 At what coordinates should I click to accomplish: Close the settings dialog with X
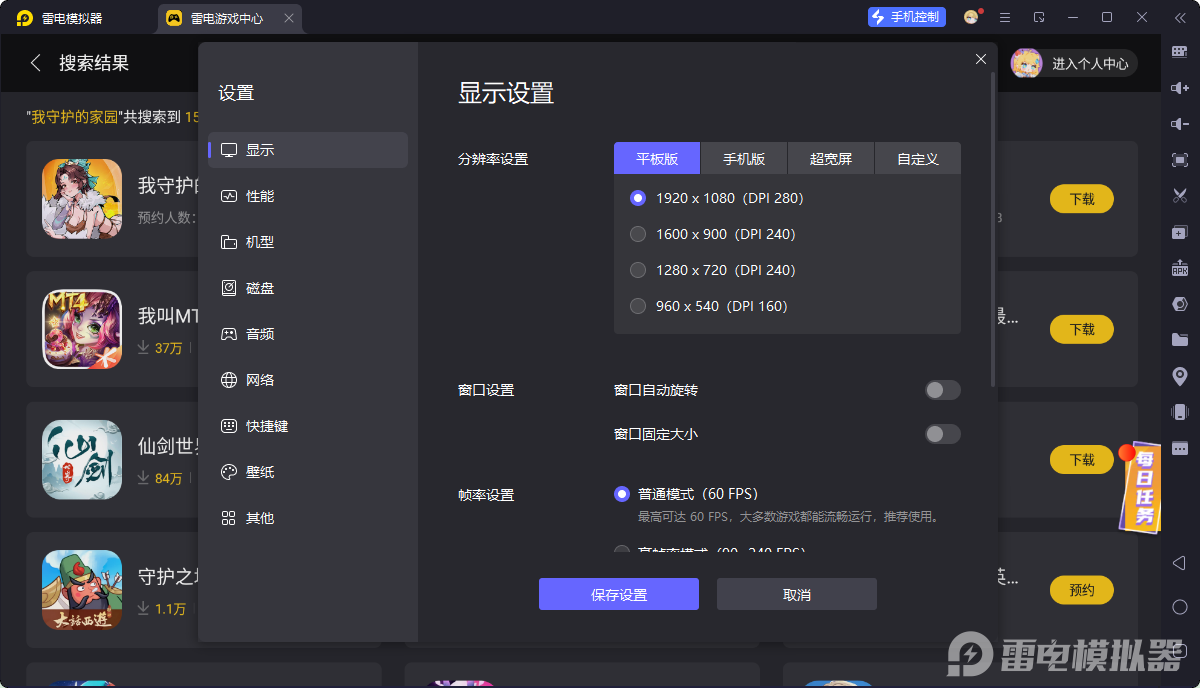981,59
